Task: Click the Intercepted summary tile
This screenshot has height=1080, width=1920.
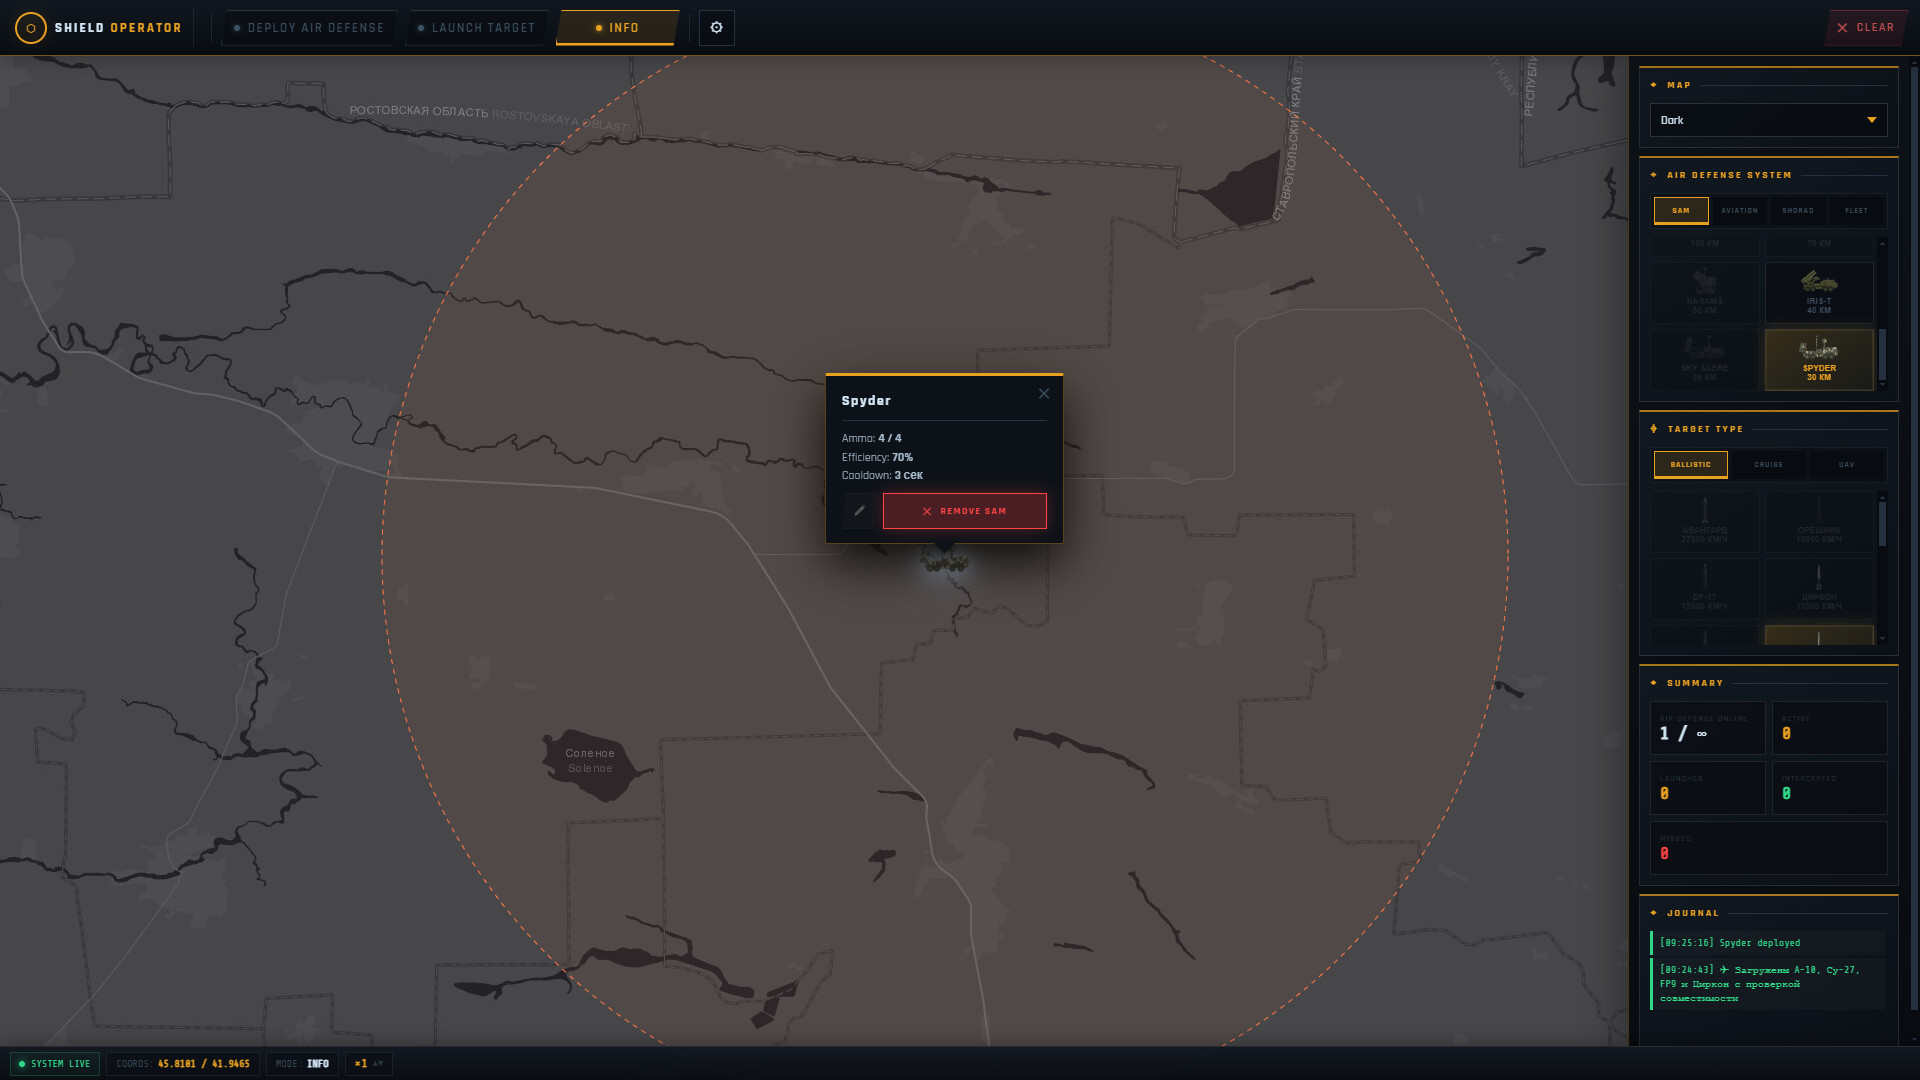Action: [x=1829, y=788]
